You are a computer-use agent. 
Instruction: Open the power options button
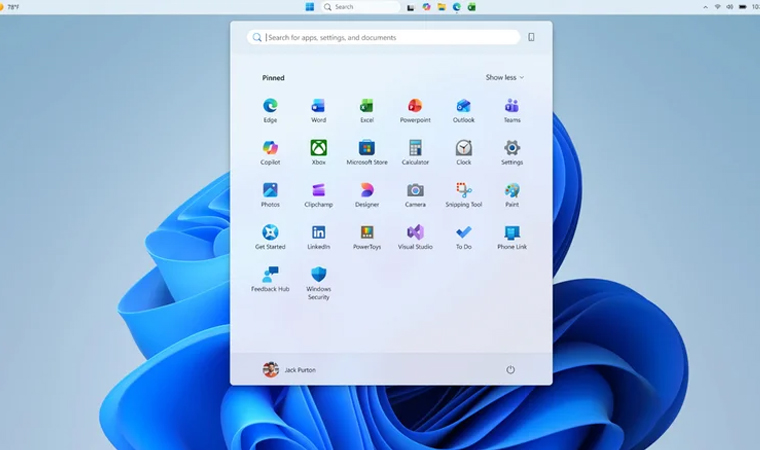tap(510, 370)
